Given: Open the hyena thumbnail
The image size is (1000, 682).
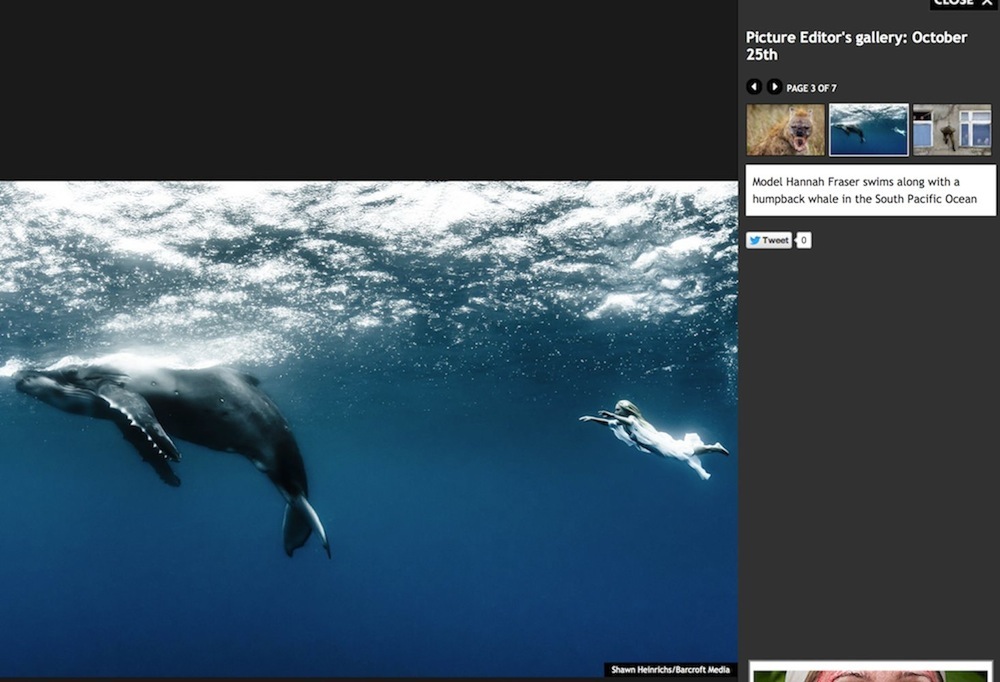Looking at the screenshot, I should tap(786, 130).
